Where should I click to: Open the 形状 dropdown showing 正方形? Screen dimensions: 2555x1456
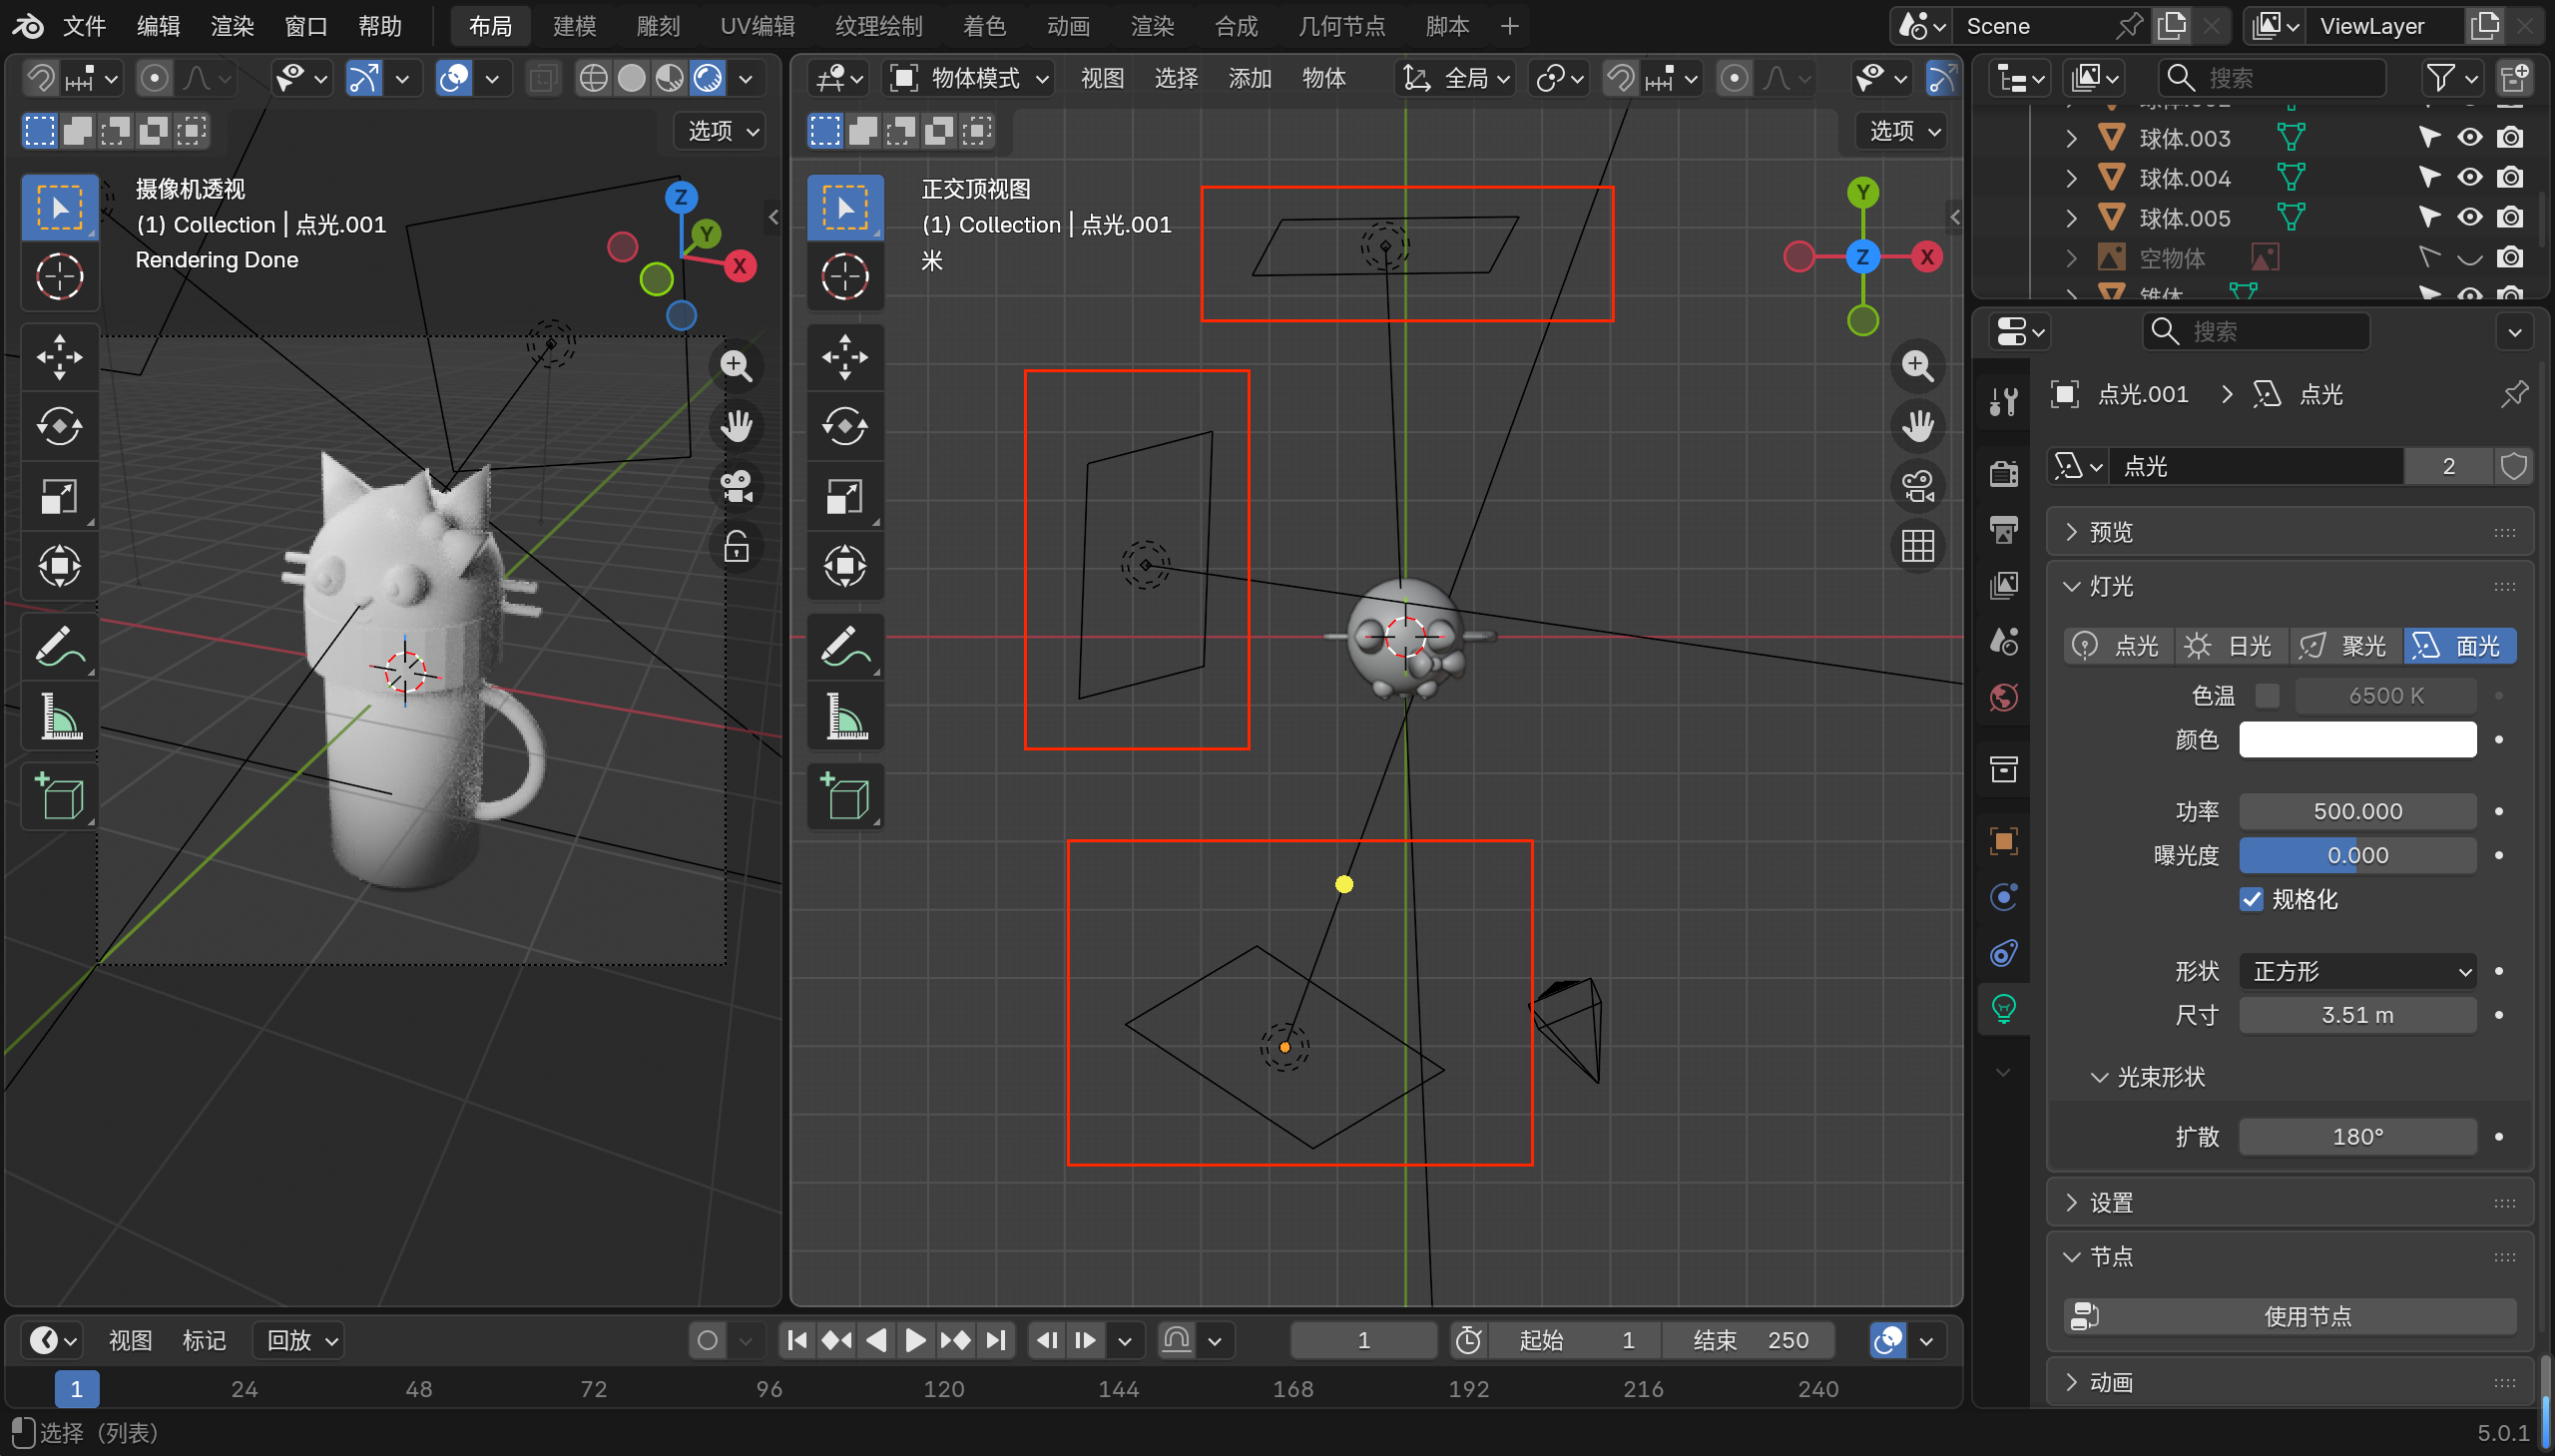tap(2357, 971)
